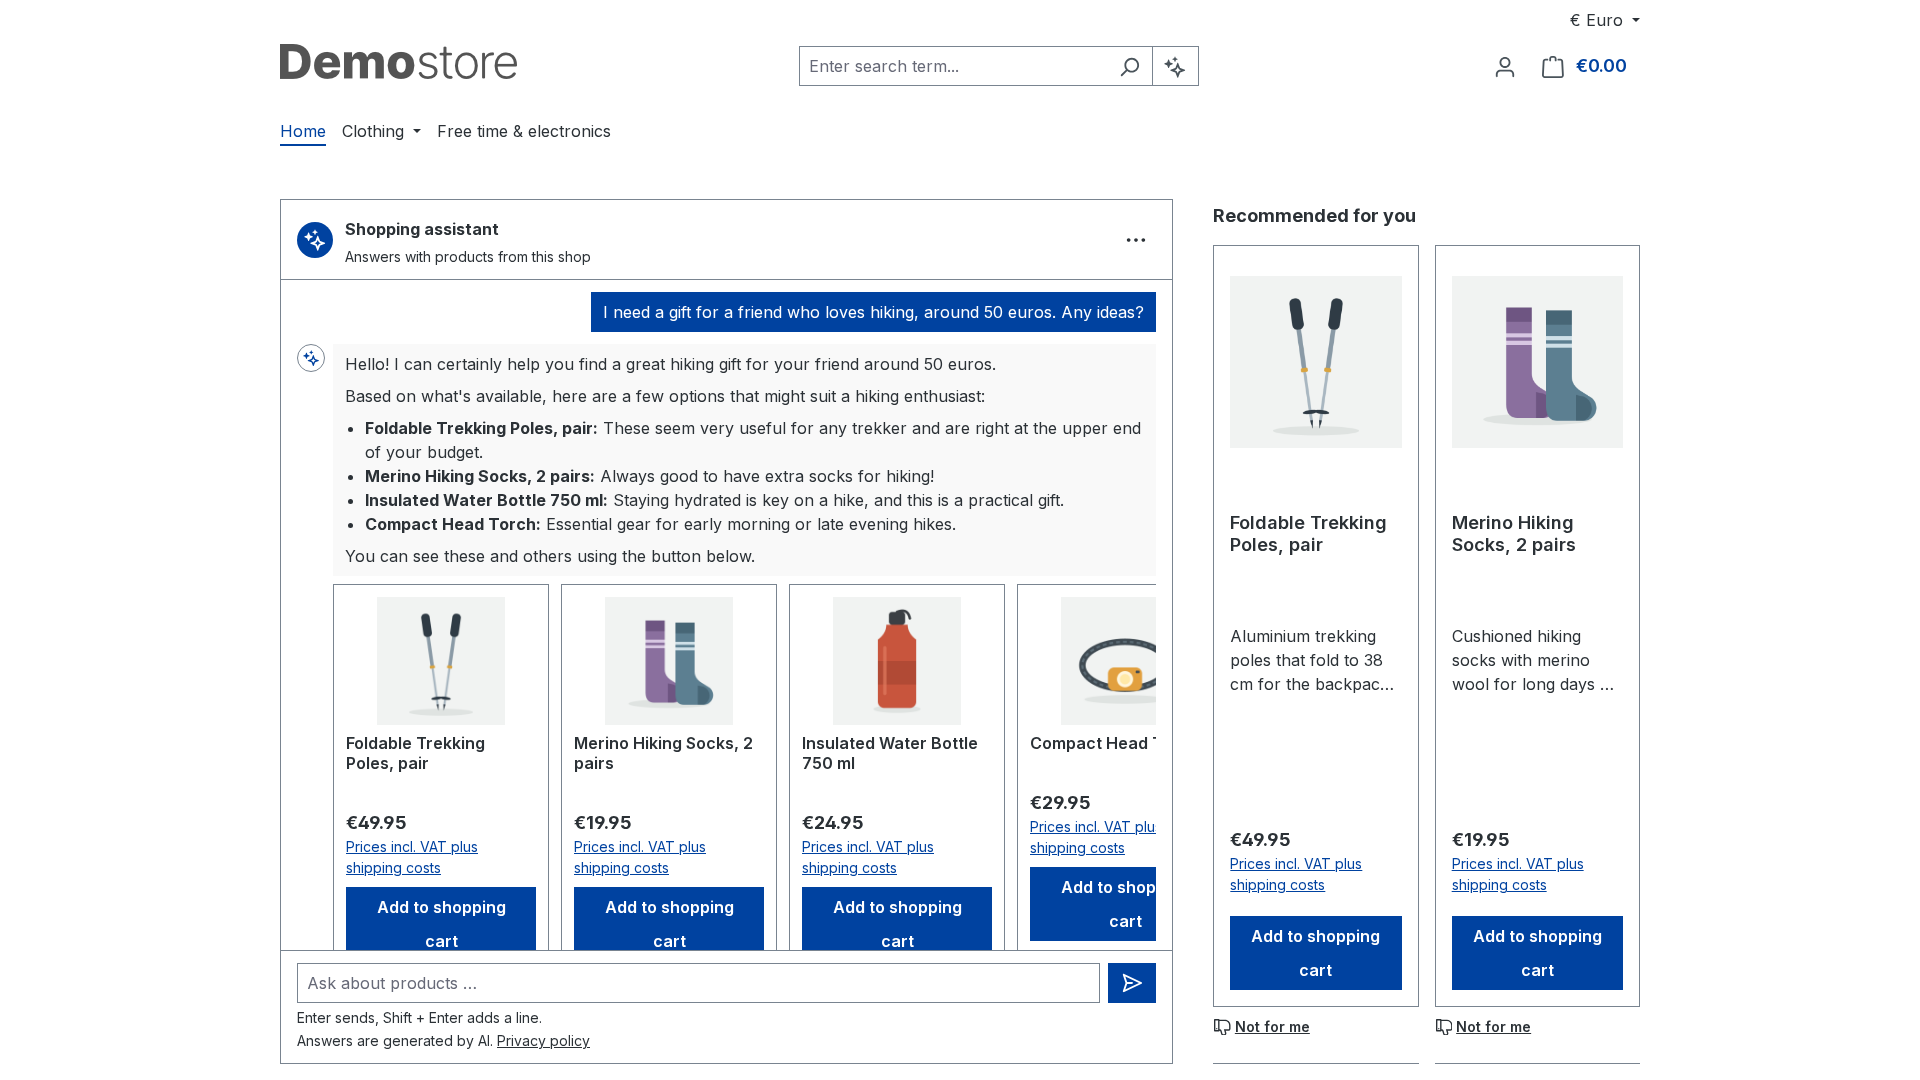Open the head torch product image
This screenshot has width=1920, height=1080.
tap(1108, 661)
